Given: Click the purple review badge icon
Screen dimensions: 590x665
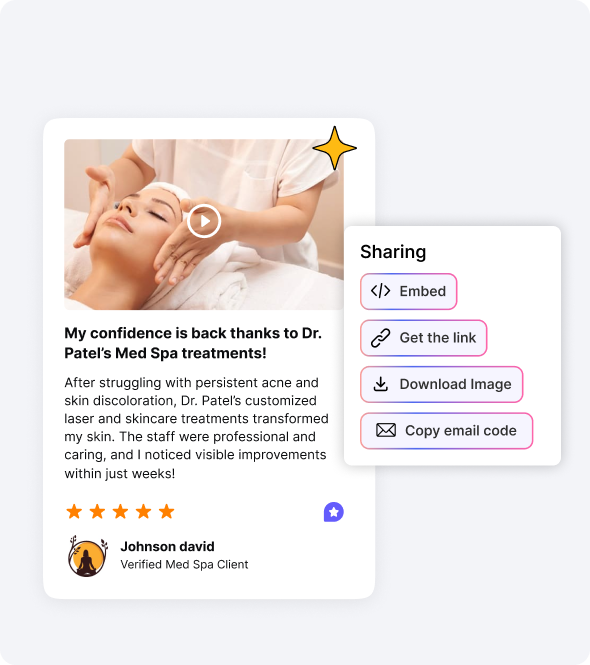Looking at the screenshot, I should coord(334,512).
